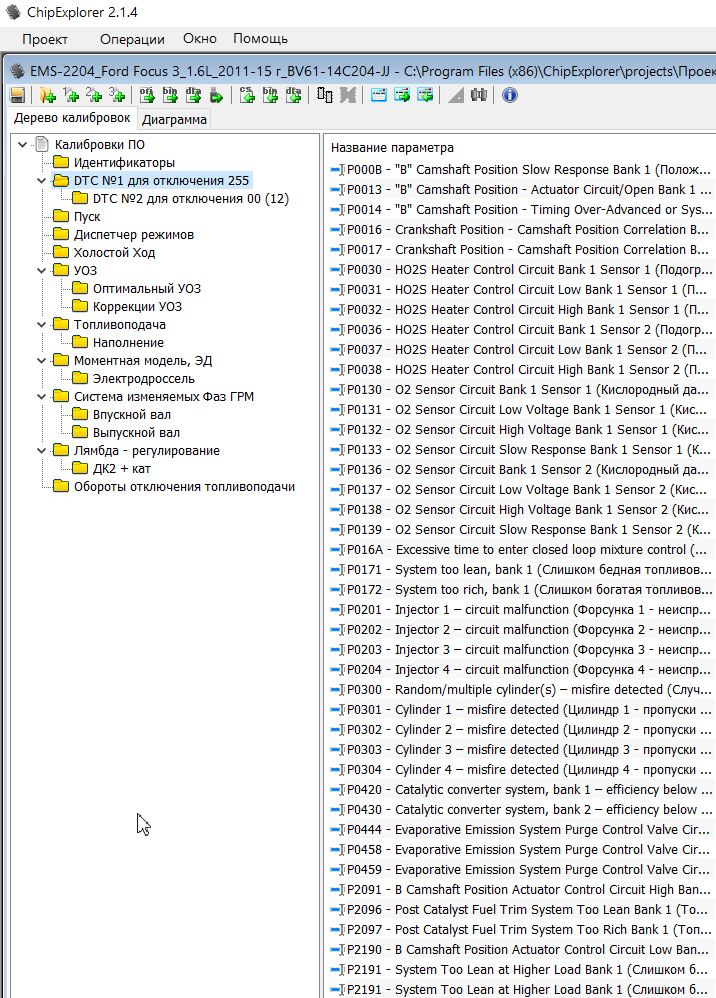Viewport: 716px width, 998px height.
Task: Click the Название параметра column header
Action: pos(392,147)
